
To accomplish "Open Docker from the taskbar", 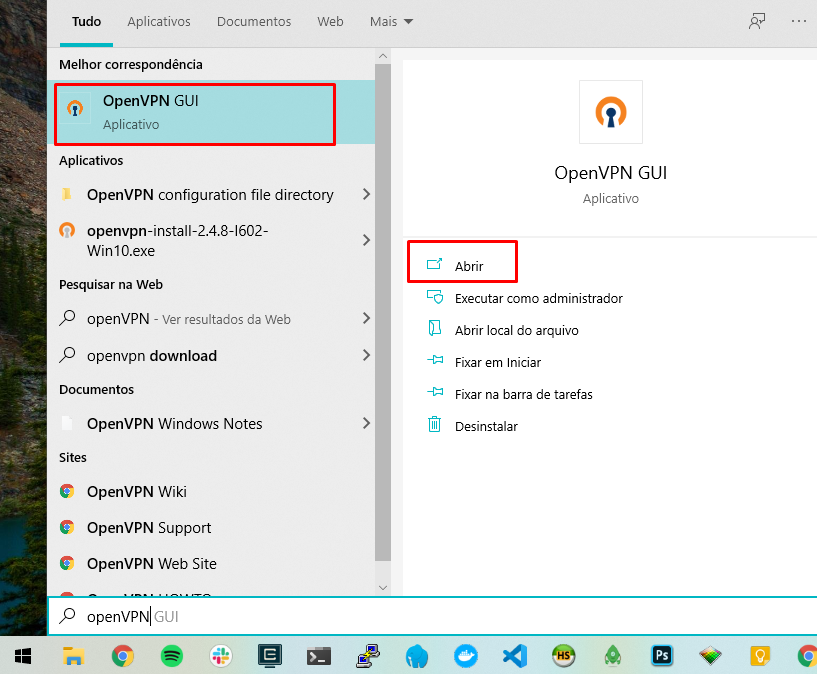I will (466, 656).
